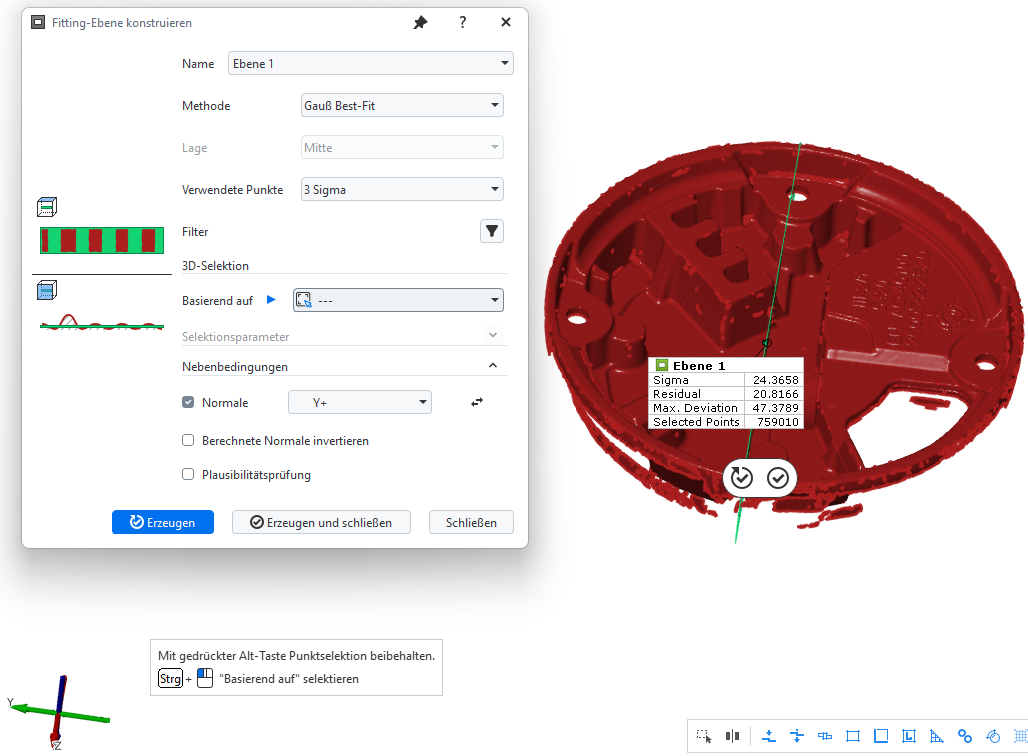Image resolution: width=1028 pixels, height=756 pixels.
Task: Enable Berechnete Normale invertieren checkbox
Action: click(188, 441)
